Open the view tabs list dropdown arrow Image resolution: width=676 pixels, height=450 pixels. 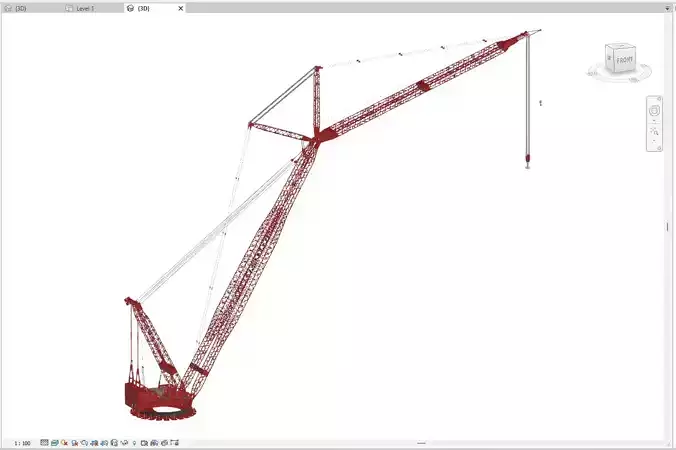[x=667, y=8]
